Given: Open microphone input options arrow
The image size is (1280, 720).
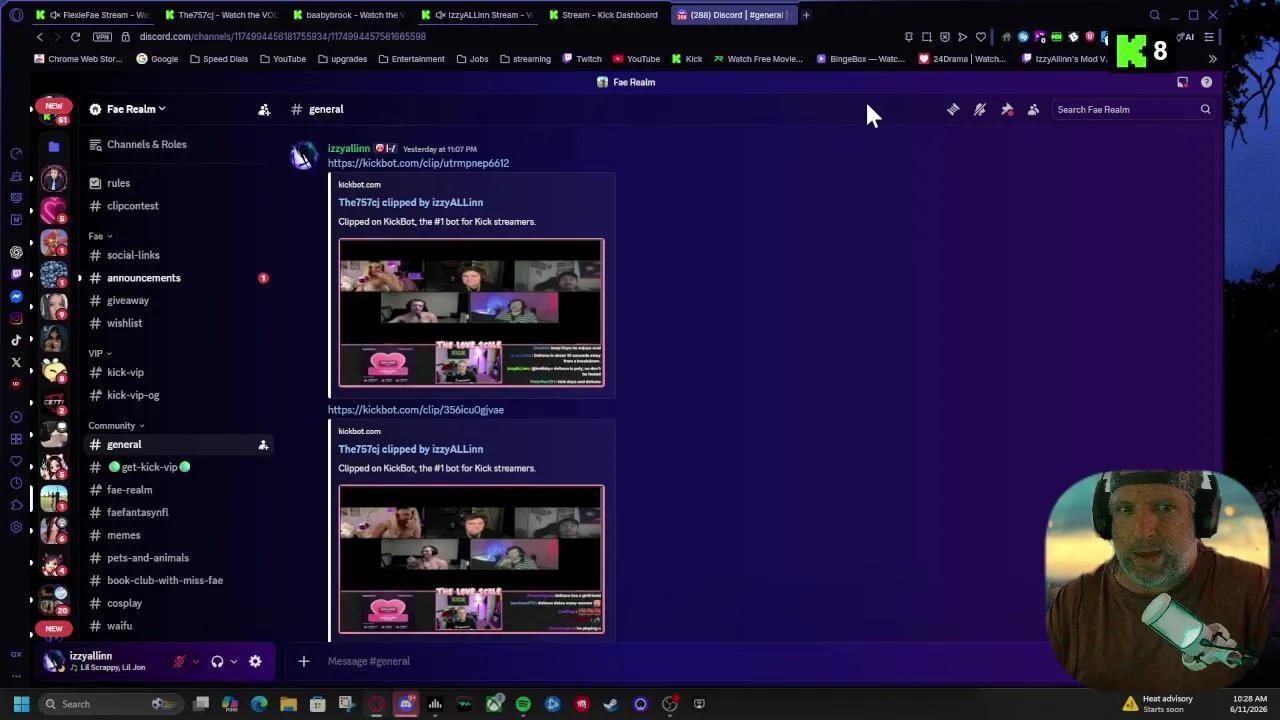Looking at the screenshot, I should [195, 661].
